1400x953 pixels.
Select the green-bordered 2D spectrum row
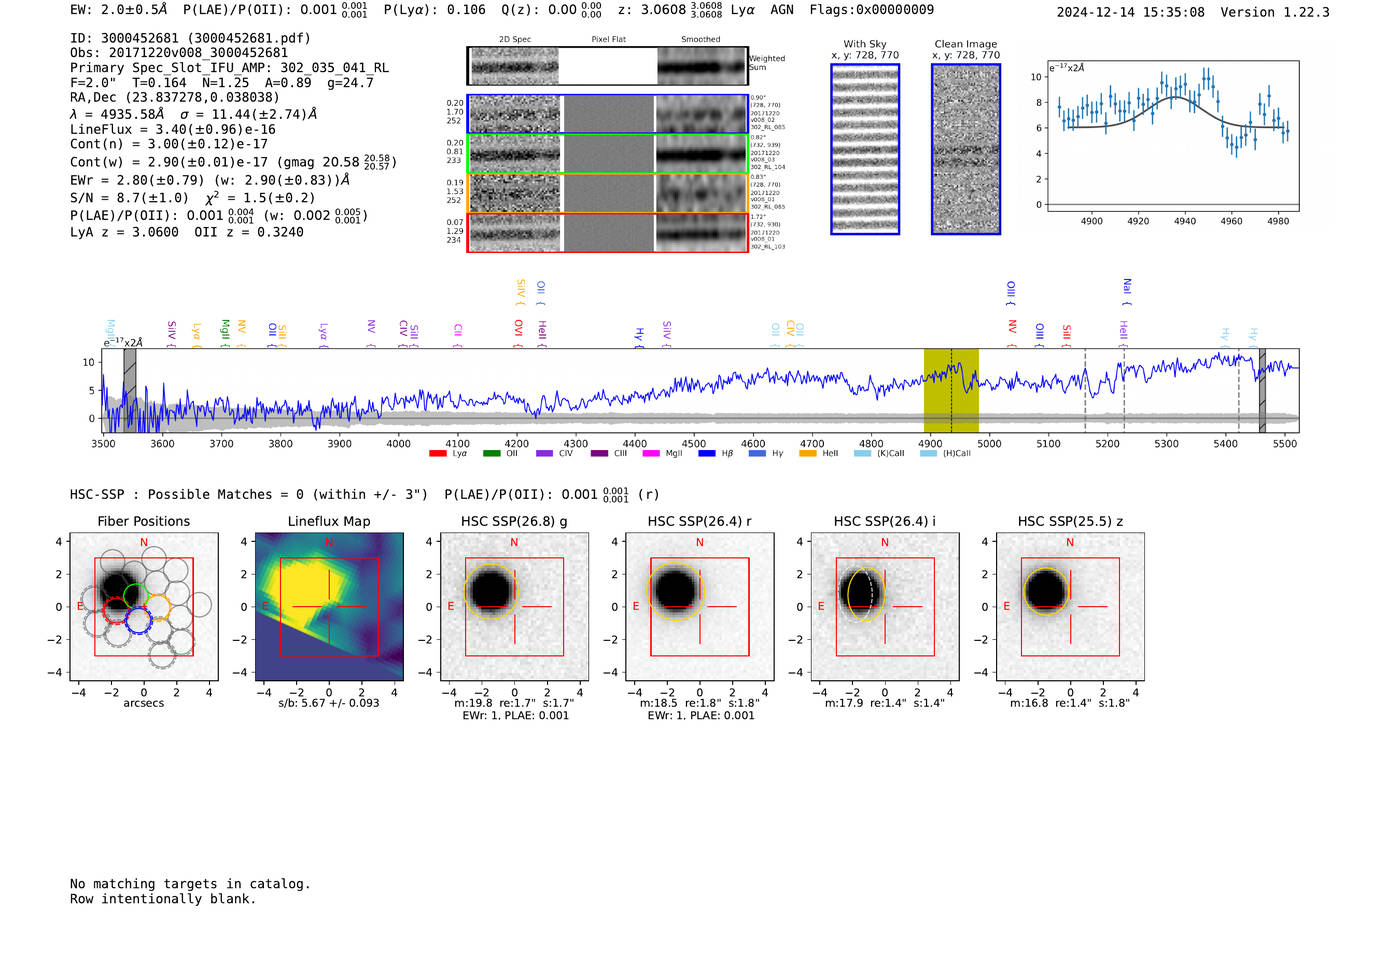608,154
